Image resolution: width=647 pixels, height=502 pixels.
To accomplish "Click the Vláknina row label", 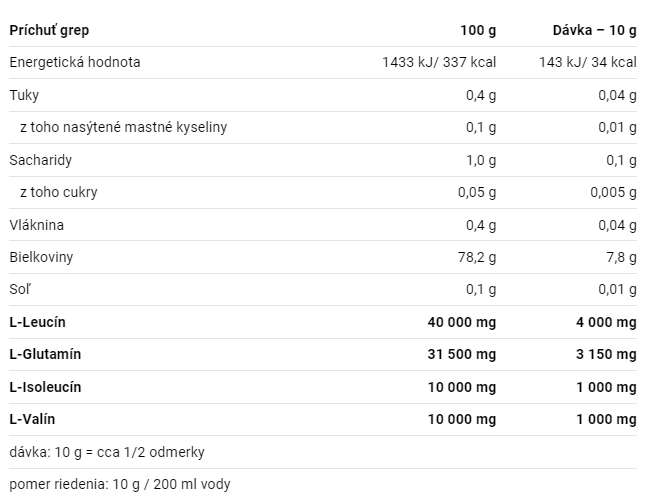I will click(36, 225).
